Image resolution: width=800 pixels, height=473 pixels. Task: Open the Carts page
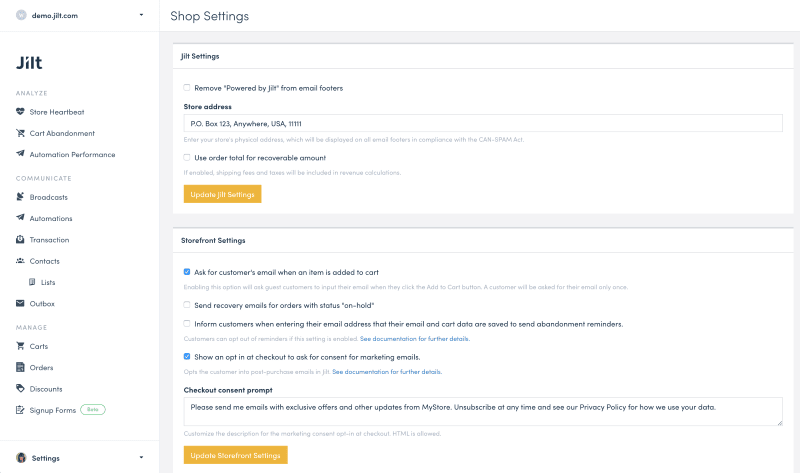[39, 346]
